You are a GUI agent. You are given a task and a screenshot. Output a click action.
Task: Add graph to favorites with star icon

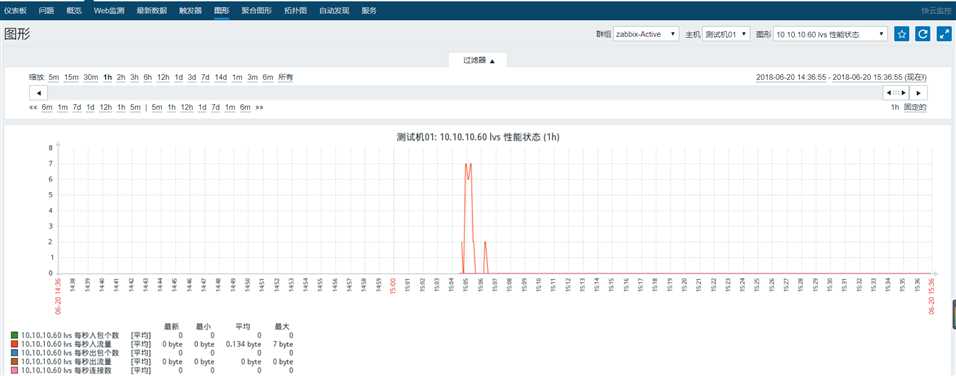(901, 34)
